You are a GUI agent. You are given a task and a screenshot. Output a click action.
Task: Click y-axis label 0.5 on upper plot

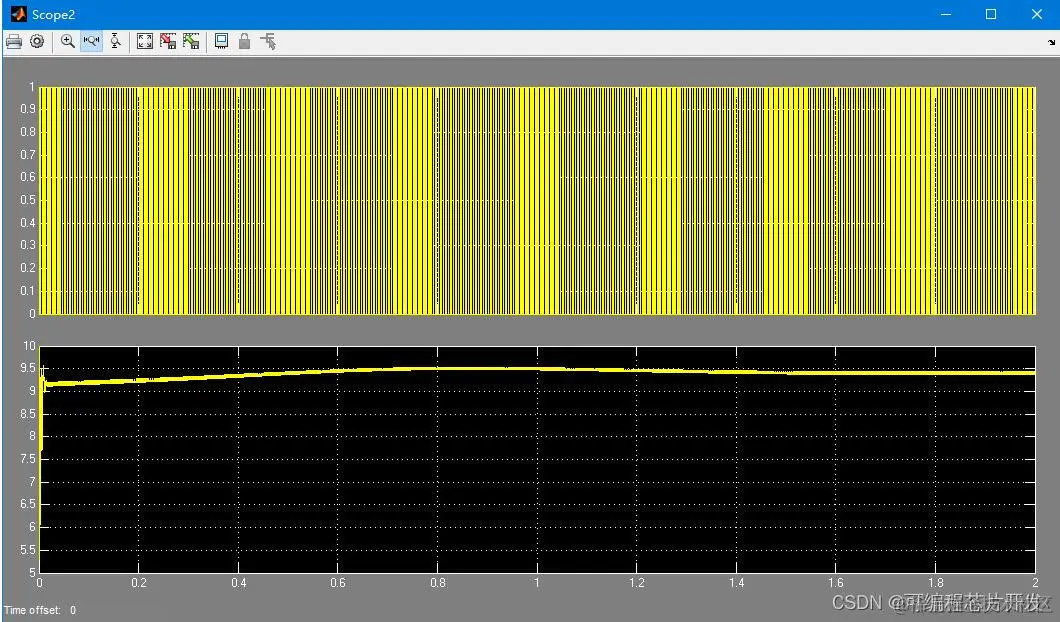[28, 200]
